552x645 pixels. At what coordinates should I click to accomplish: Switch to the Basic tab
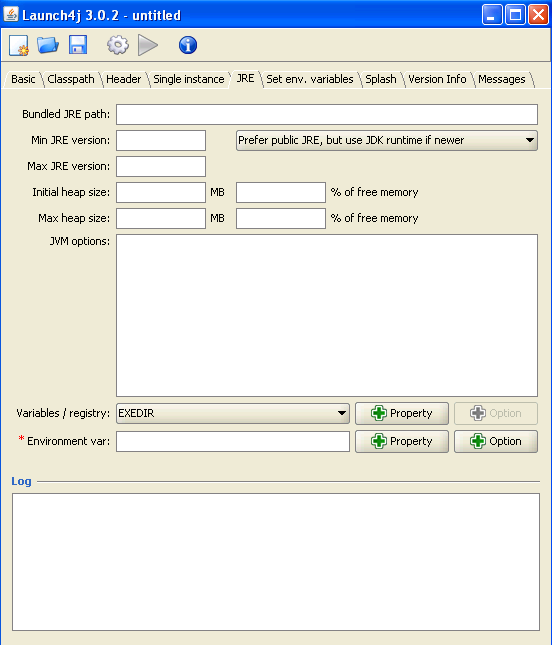click(23, 79)
